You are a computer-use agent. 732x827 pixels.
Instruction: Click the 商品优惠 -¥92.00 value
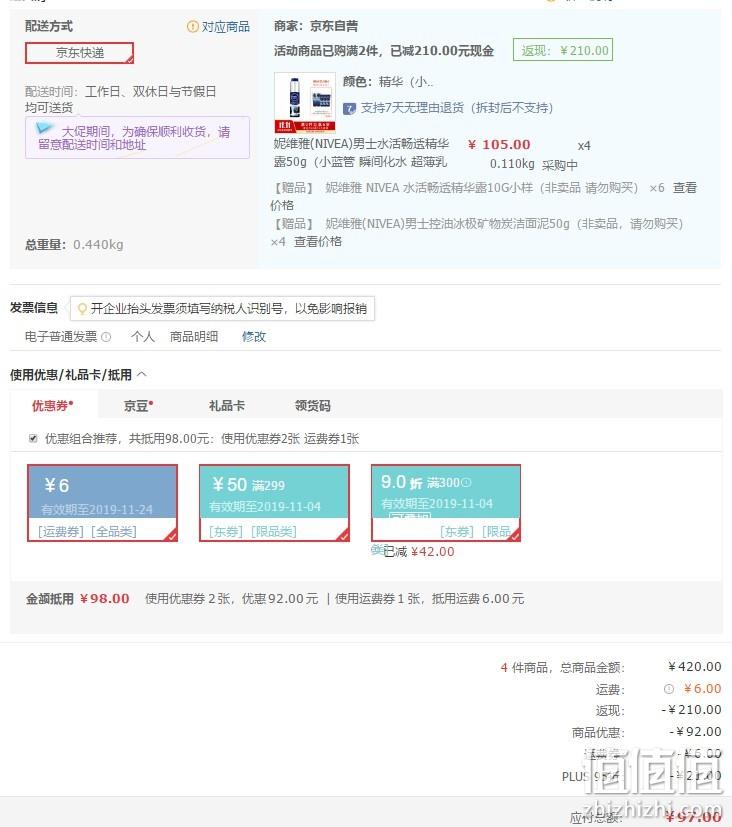coord(695,732)
